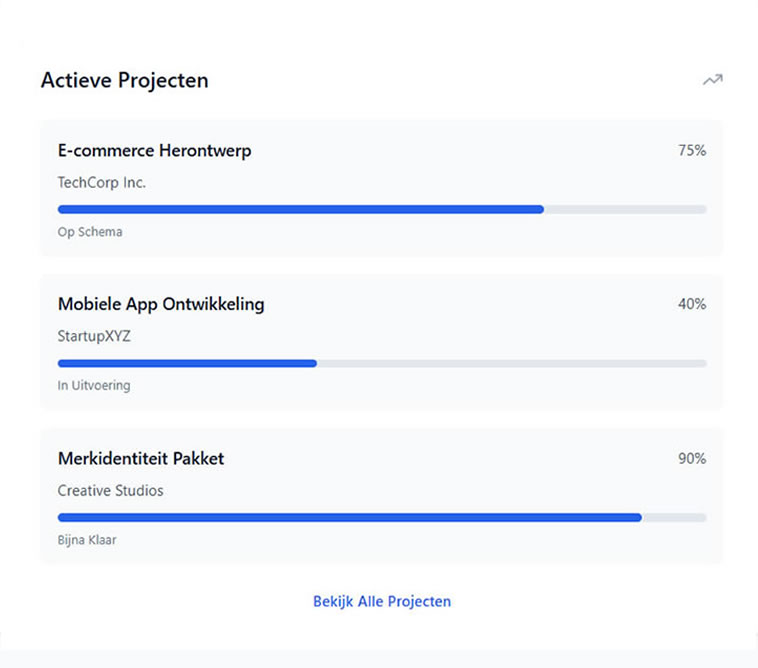Click the Actieve Projecten heading

[125, 81]
